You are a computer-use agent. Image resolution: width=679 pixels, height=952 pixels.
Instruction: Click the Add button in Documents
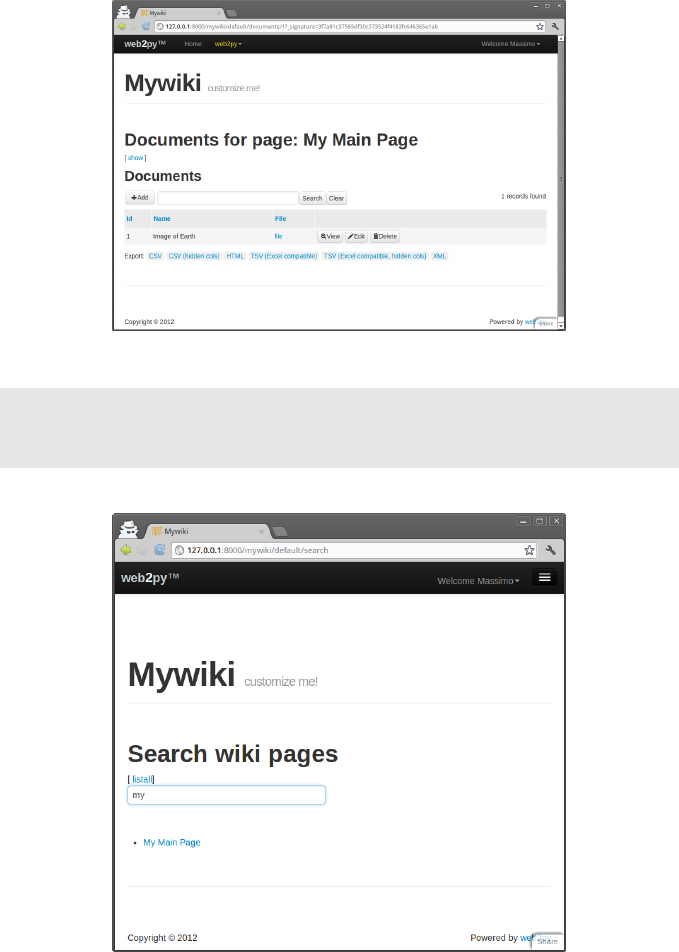tap(140, 197)
